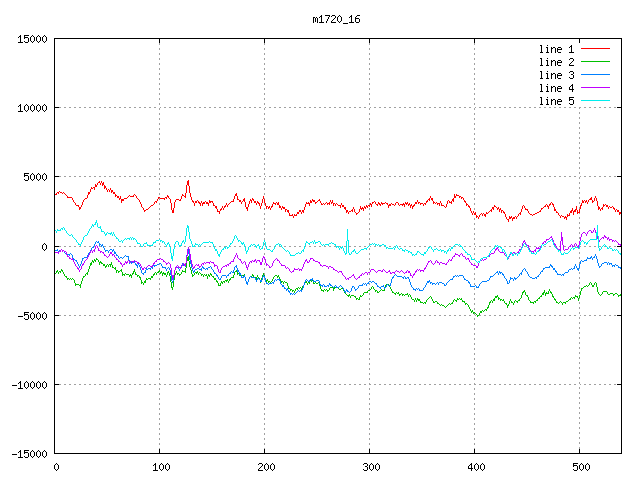Click the 5000 y-axis tick label
This screenshot has height=480, width=640.
[x=35, y=177]
